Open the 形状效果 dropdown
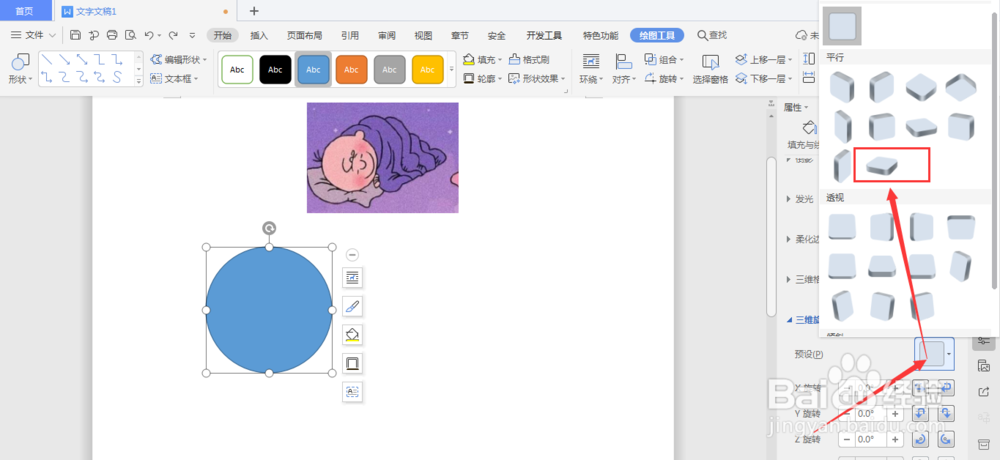 536,78
